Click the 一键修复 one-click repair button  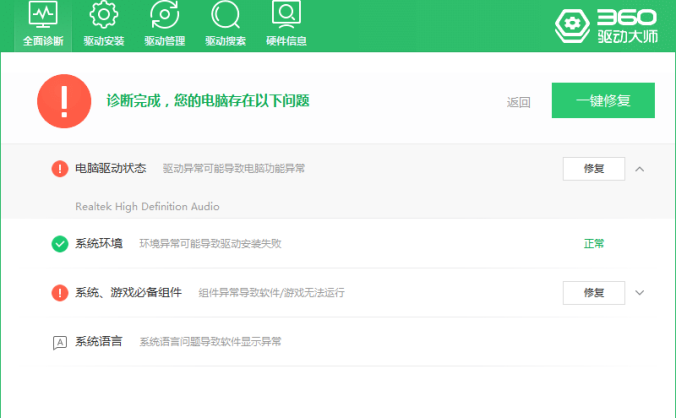603,100
